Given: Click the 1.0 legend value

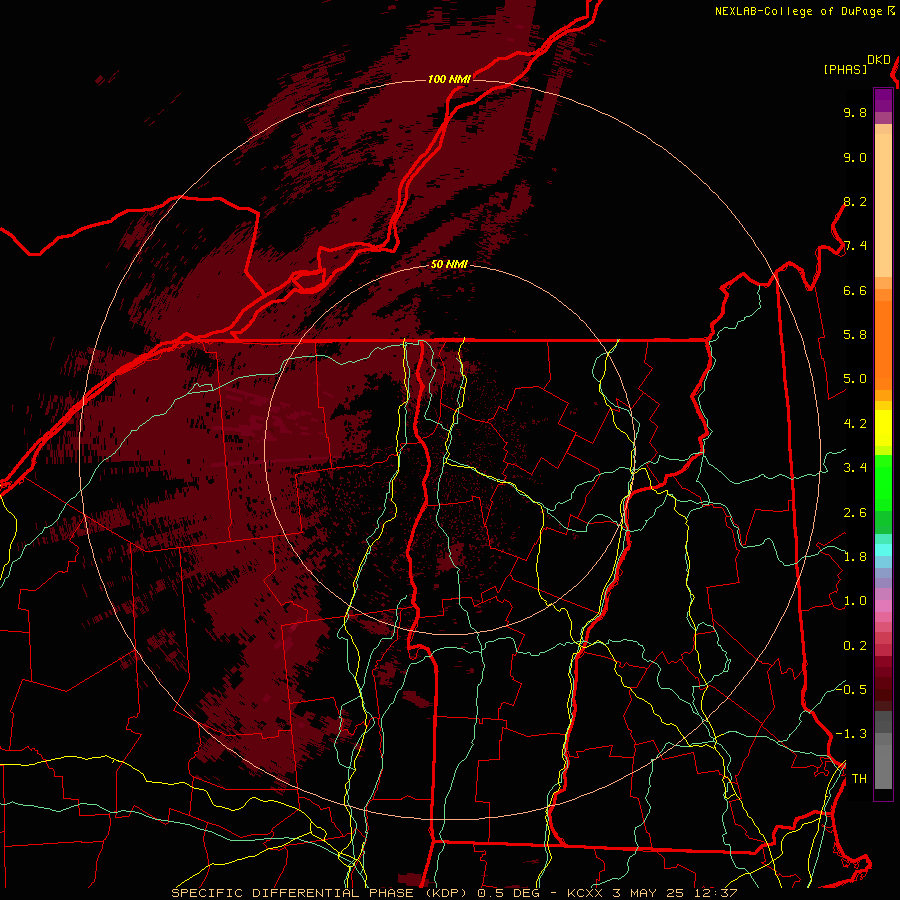Looking at the screenshot, I should point(855,601).
